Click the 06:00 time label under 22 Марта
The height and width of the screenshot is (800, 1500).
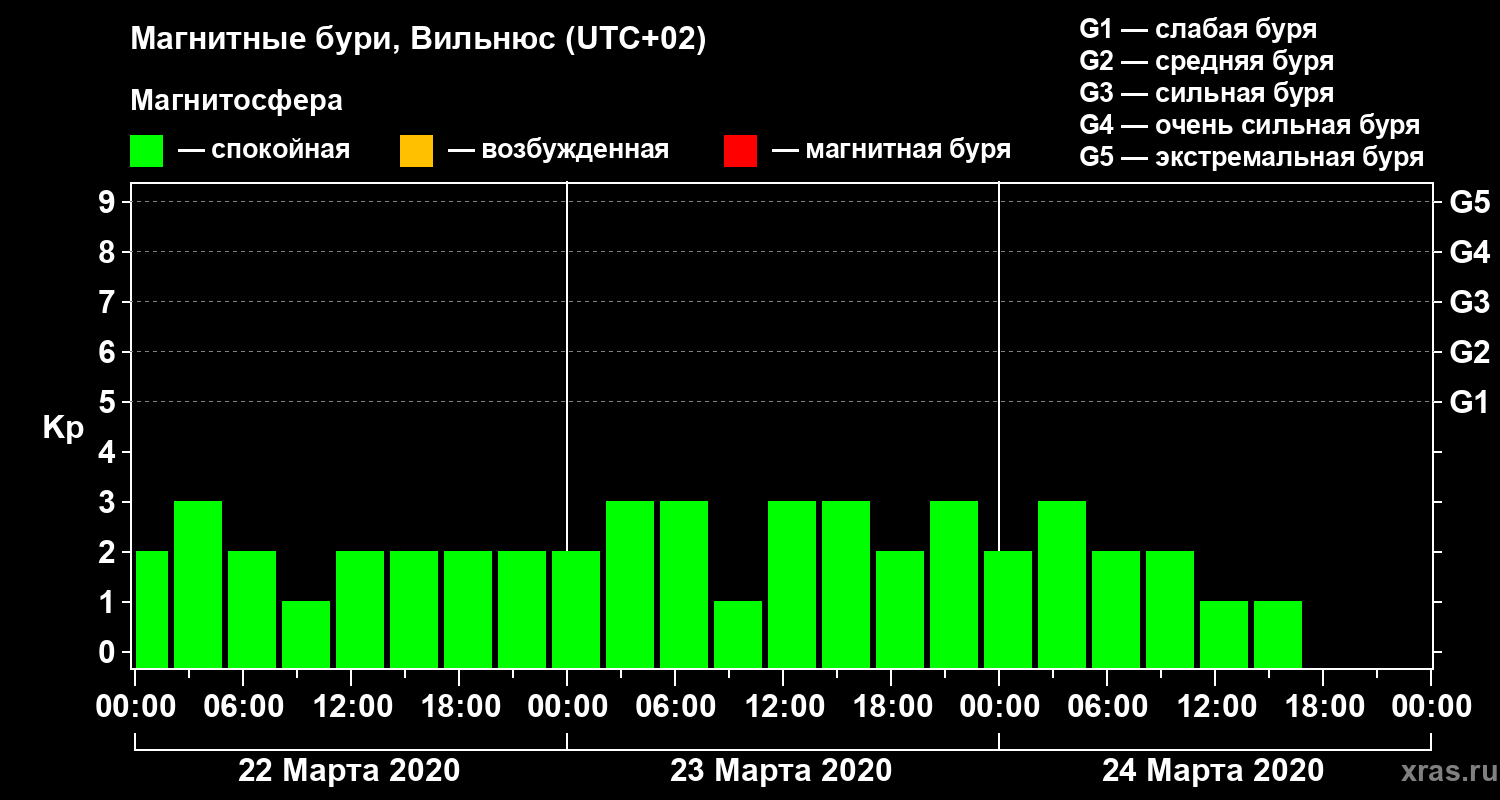tap(244, 707)
